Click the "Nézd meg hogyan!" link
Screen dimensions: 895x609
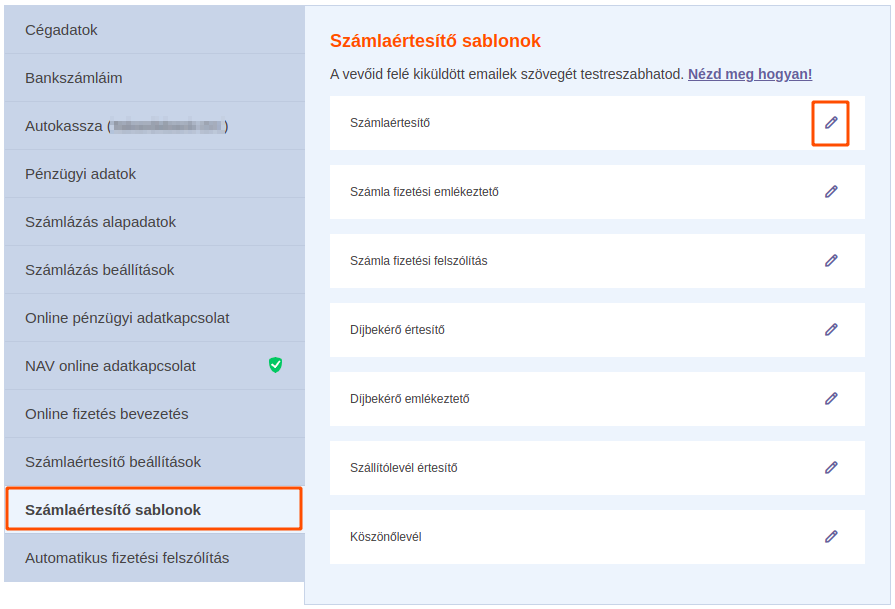click(x=750, y=74)
